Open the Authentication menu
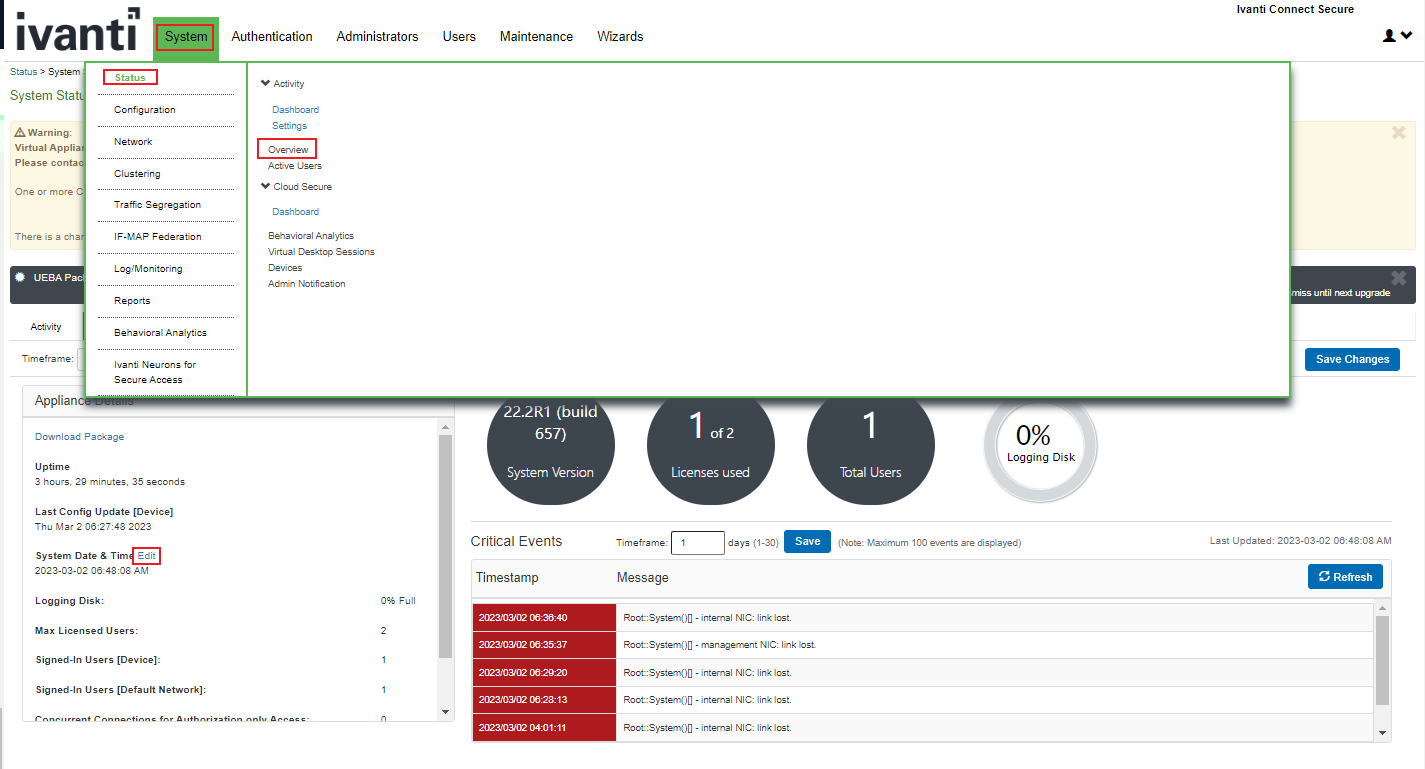The width and height of the screenshot is (1425, 769). pos(271,36)
